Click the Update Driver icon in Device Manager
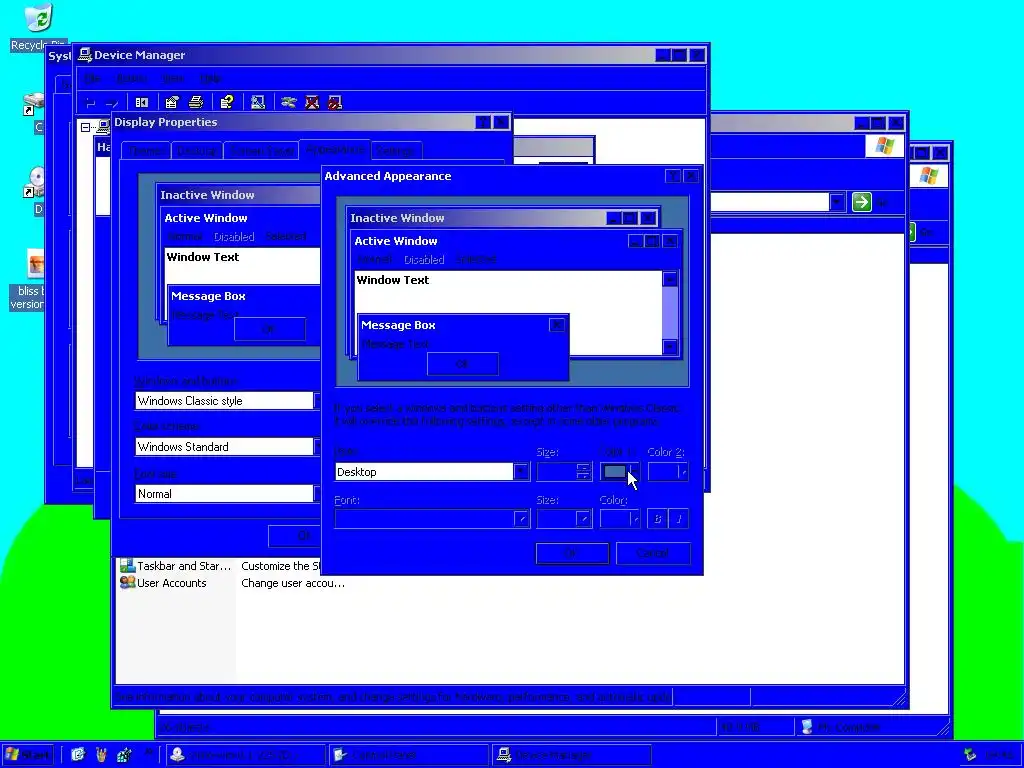This screenshot has height=768, width=1024. pos(289,103)
